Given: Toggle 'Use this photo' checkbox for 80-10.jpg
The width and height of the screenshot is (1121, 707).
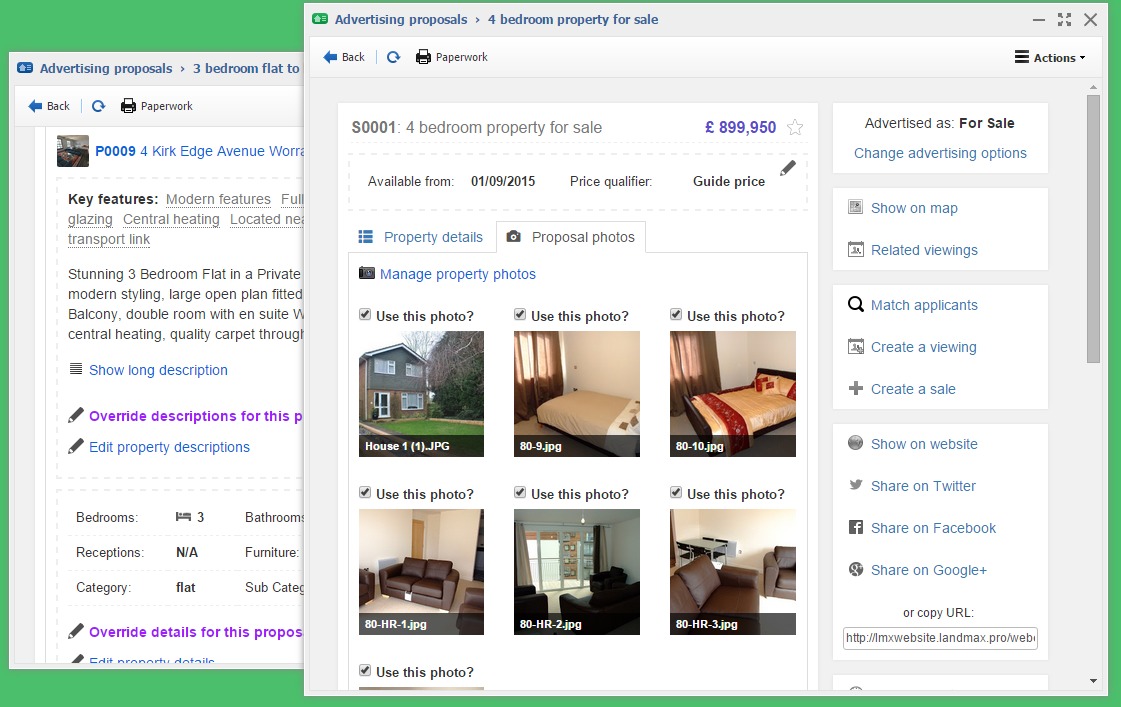Looking at the screenshot, I should point(676,315).
